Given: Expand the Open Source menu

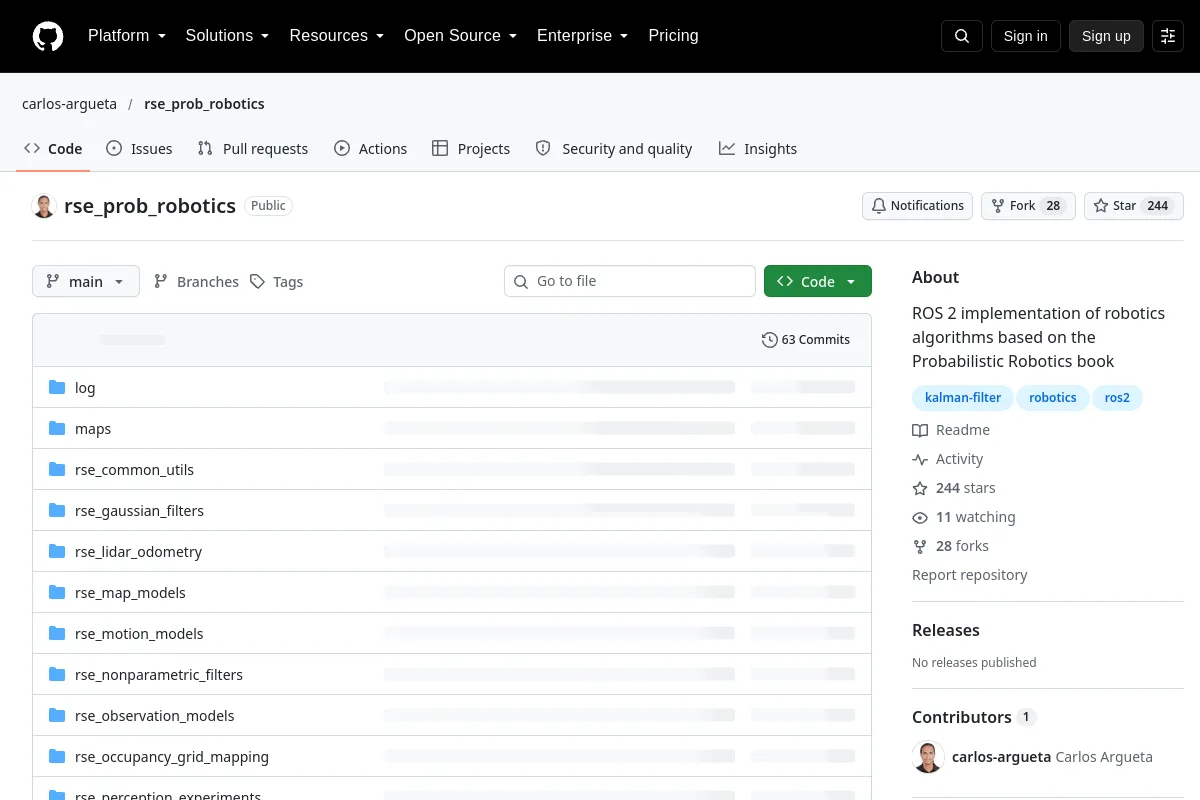Looking at the screenshot, I should (460, 36).
